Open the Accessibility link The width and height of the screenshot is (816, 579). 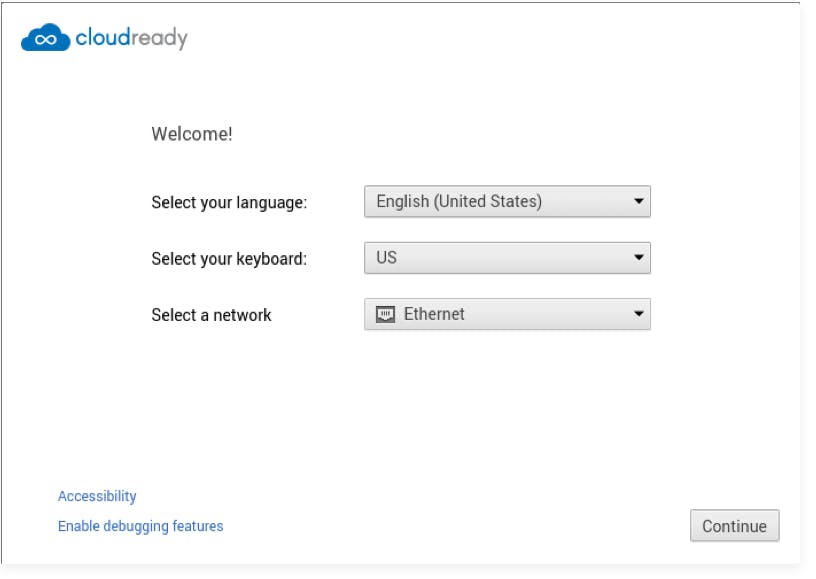[97, 496]
